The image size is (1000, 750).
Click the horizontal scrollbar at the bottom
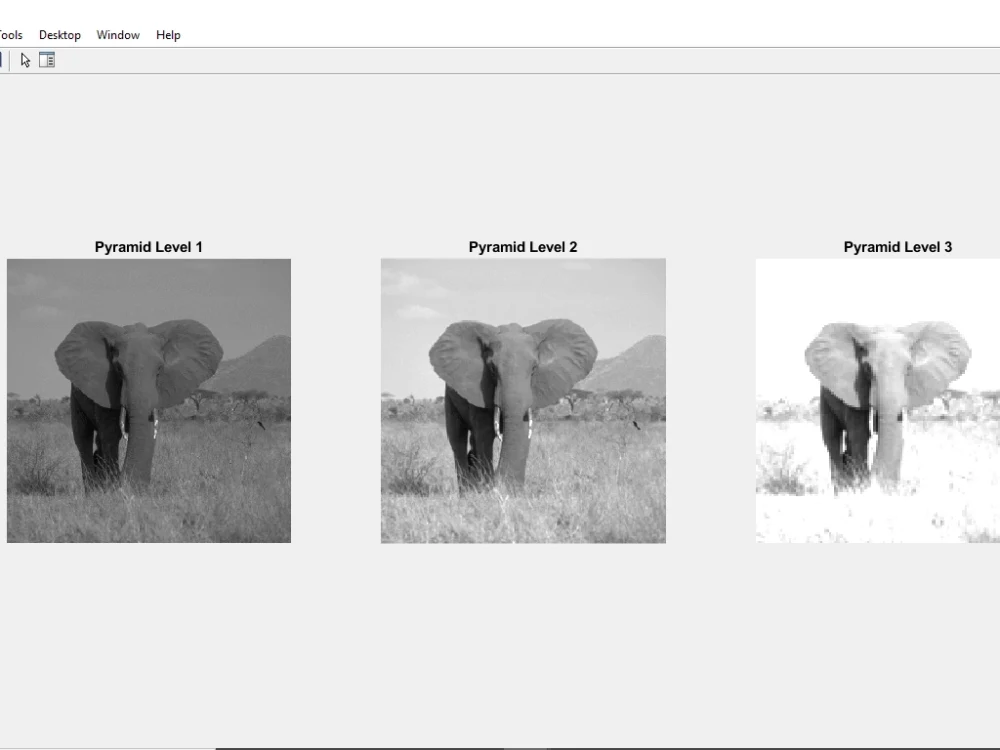point(600,745)
